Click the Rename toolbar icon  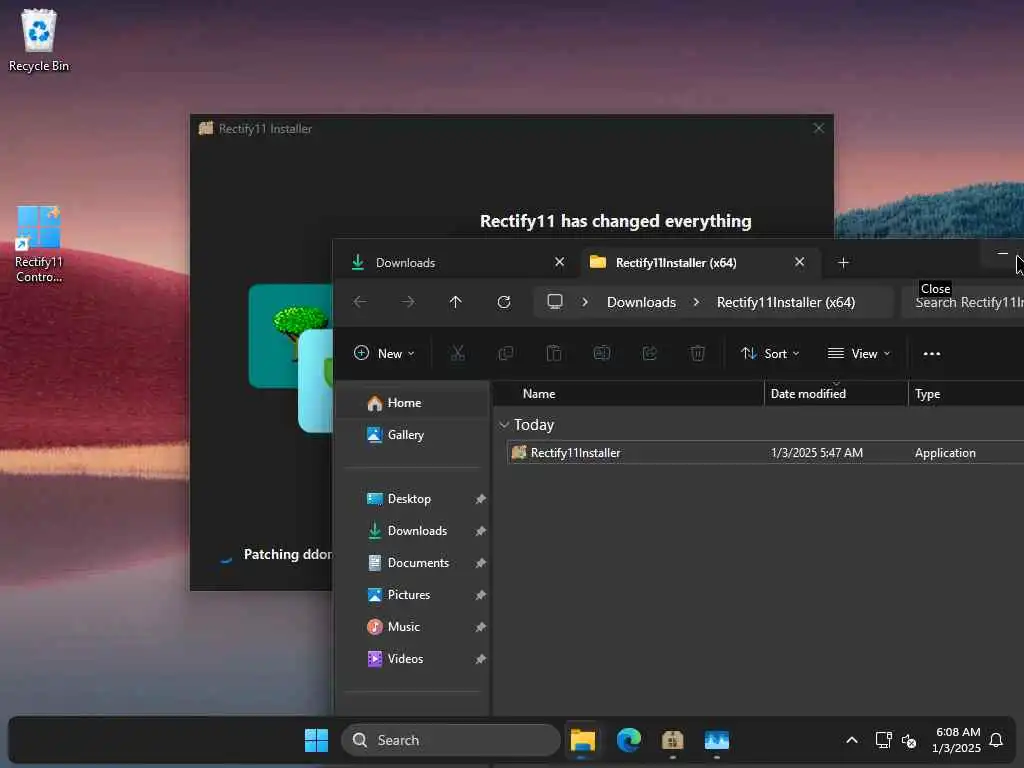point(601,353)
